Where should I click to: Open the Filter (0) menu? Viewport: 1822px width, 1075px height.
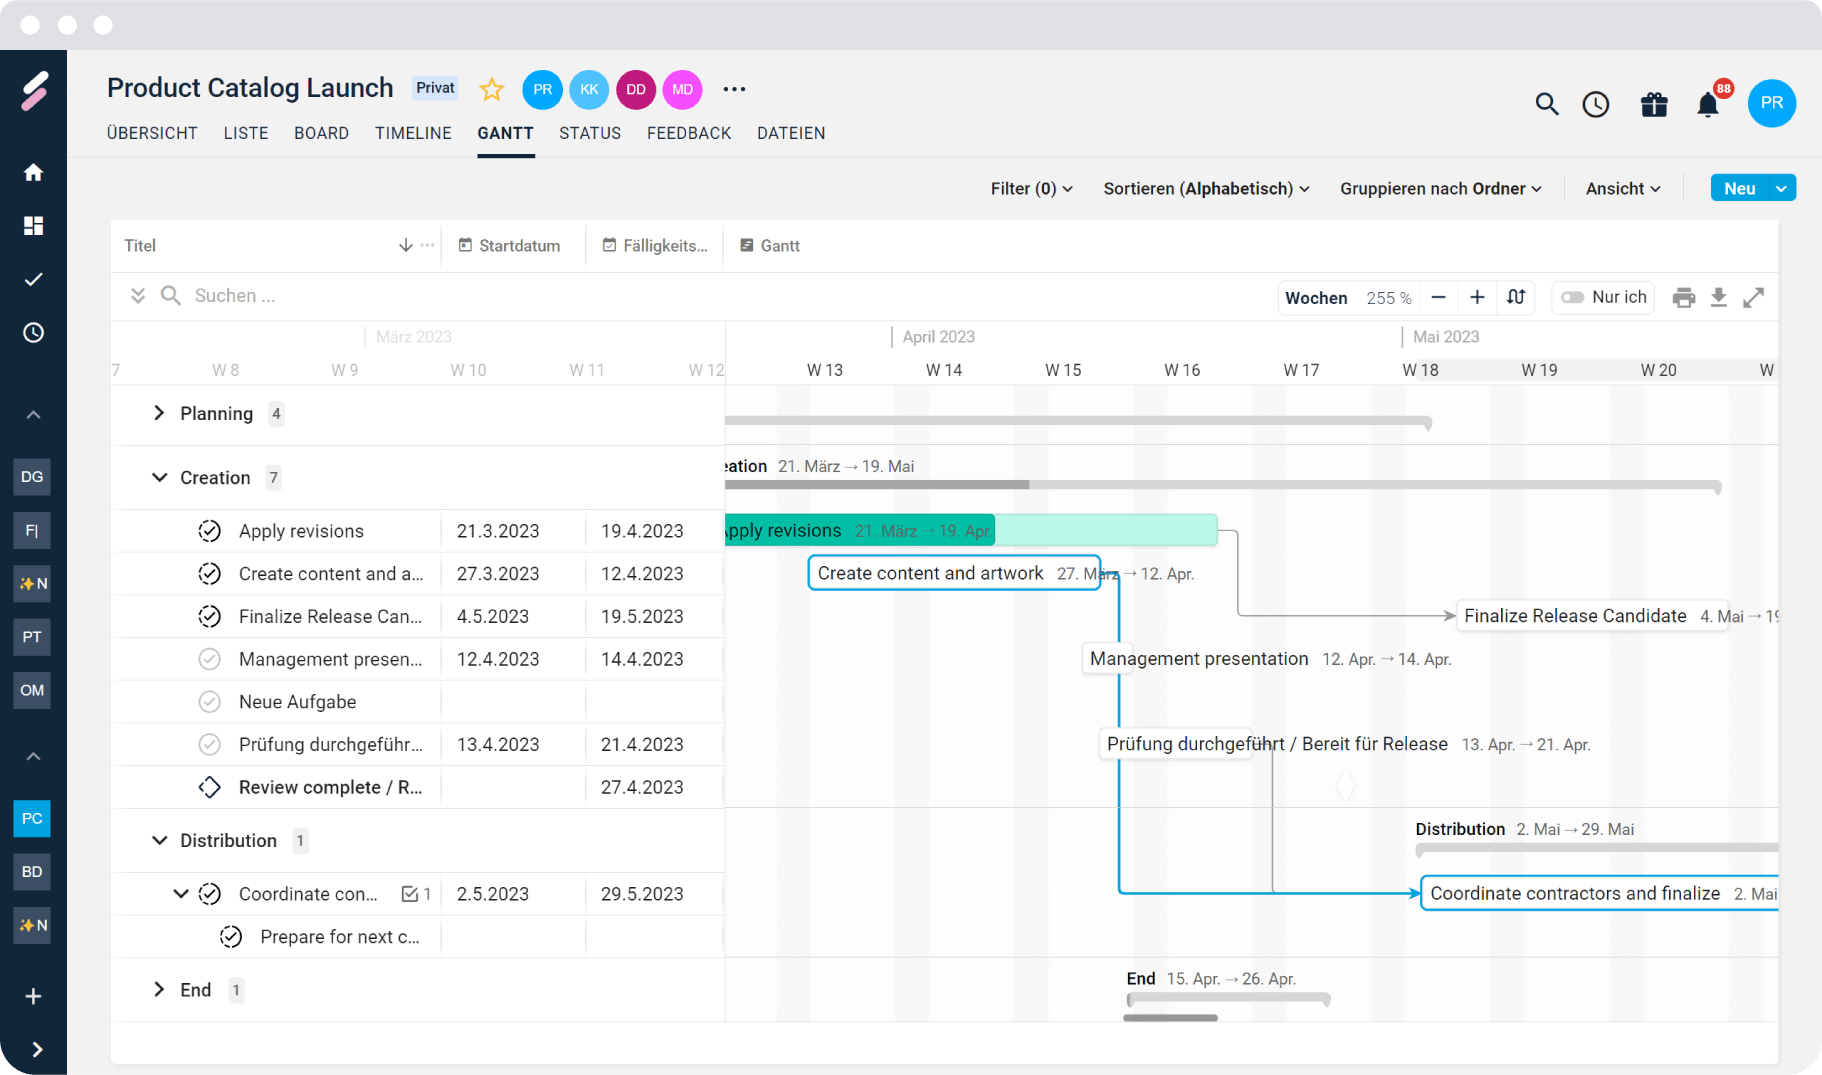(1031, 189)
